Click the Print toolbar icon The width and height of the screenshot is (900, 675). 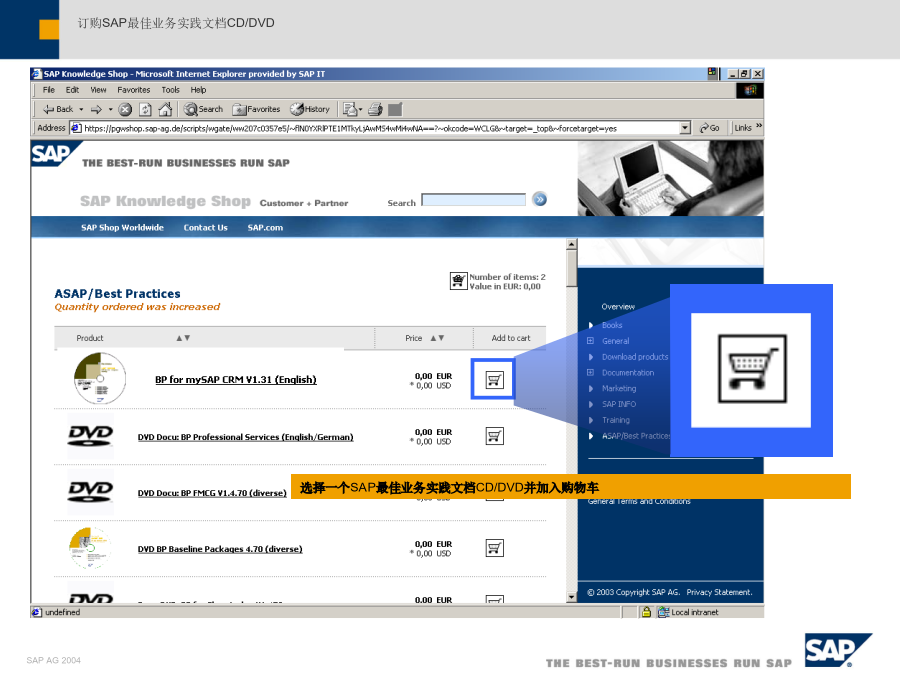pos(375,109)
